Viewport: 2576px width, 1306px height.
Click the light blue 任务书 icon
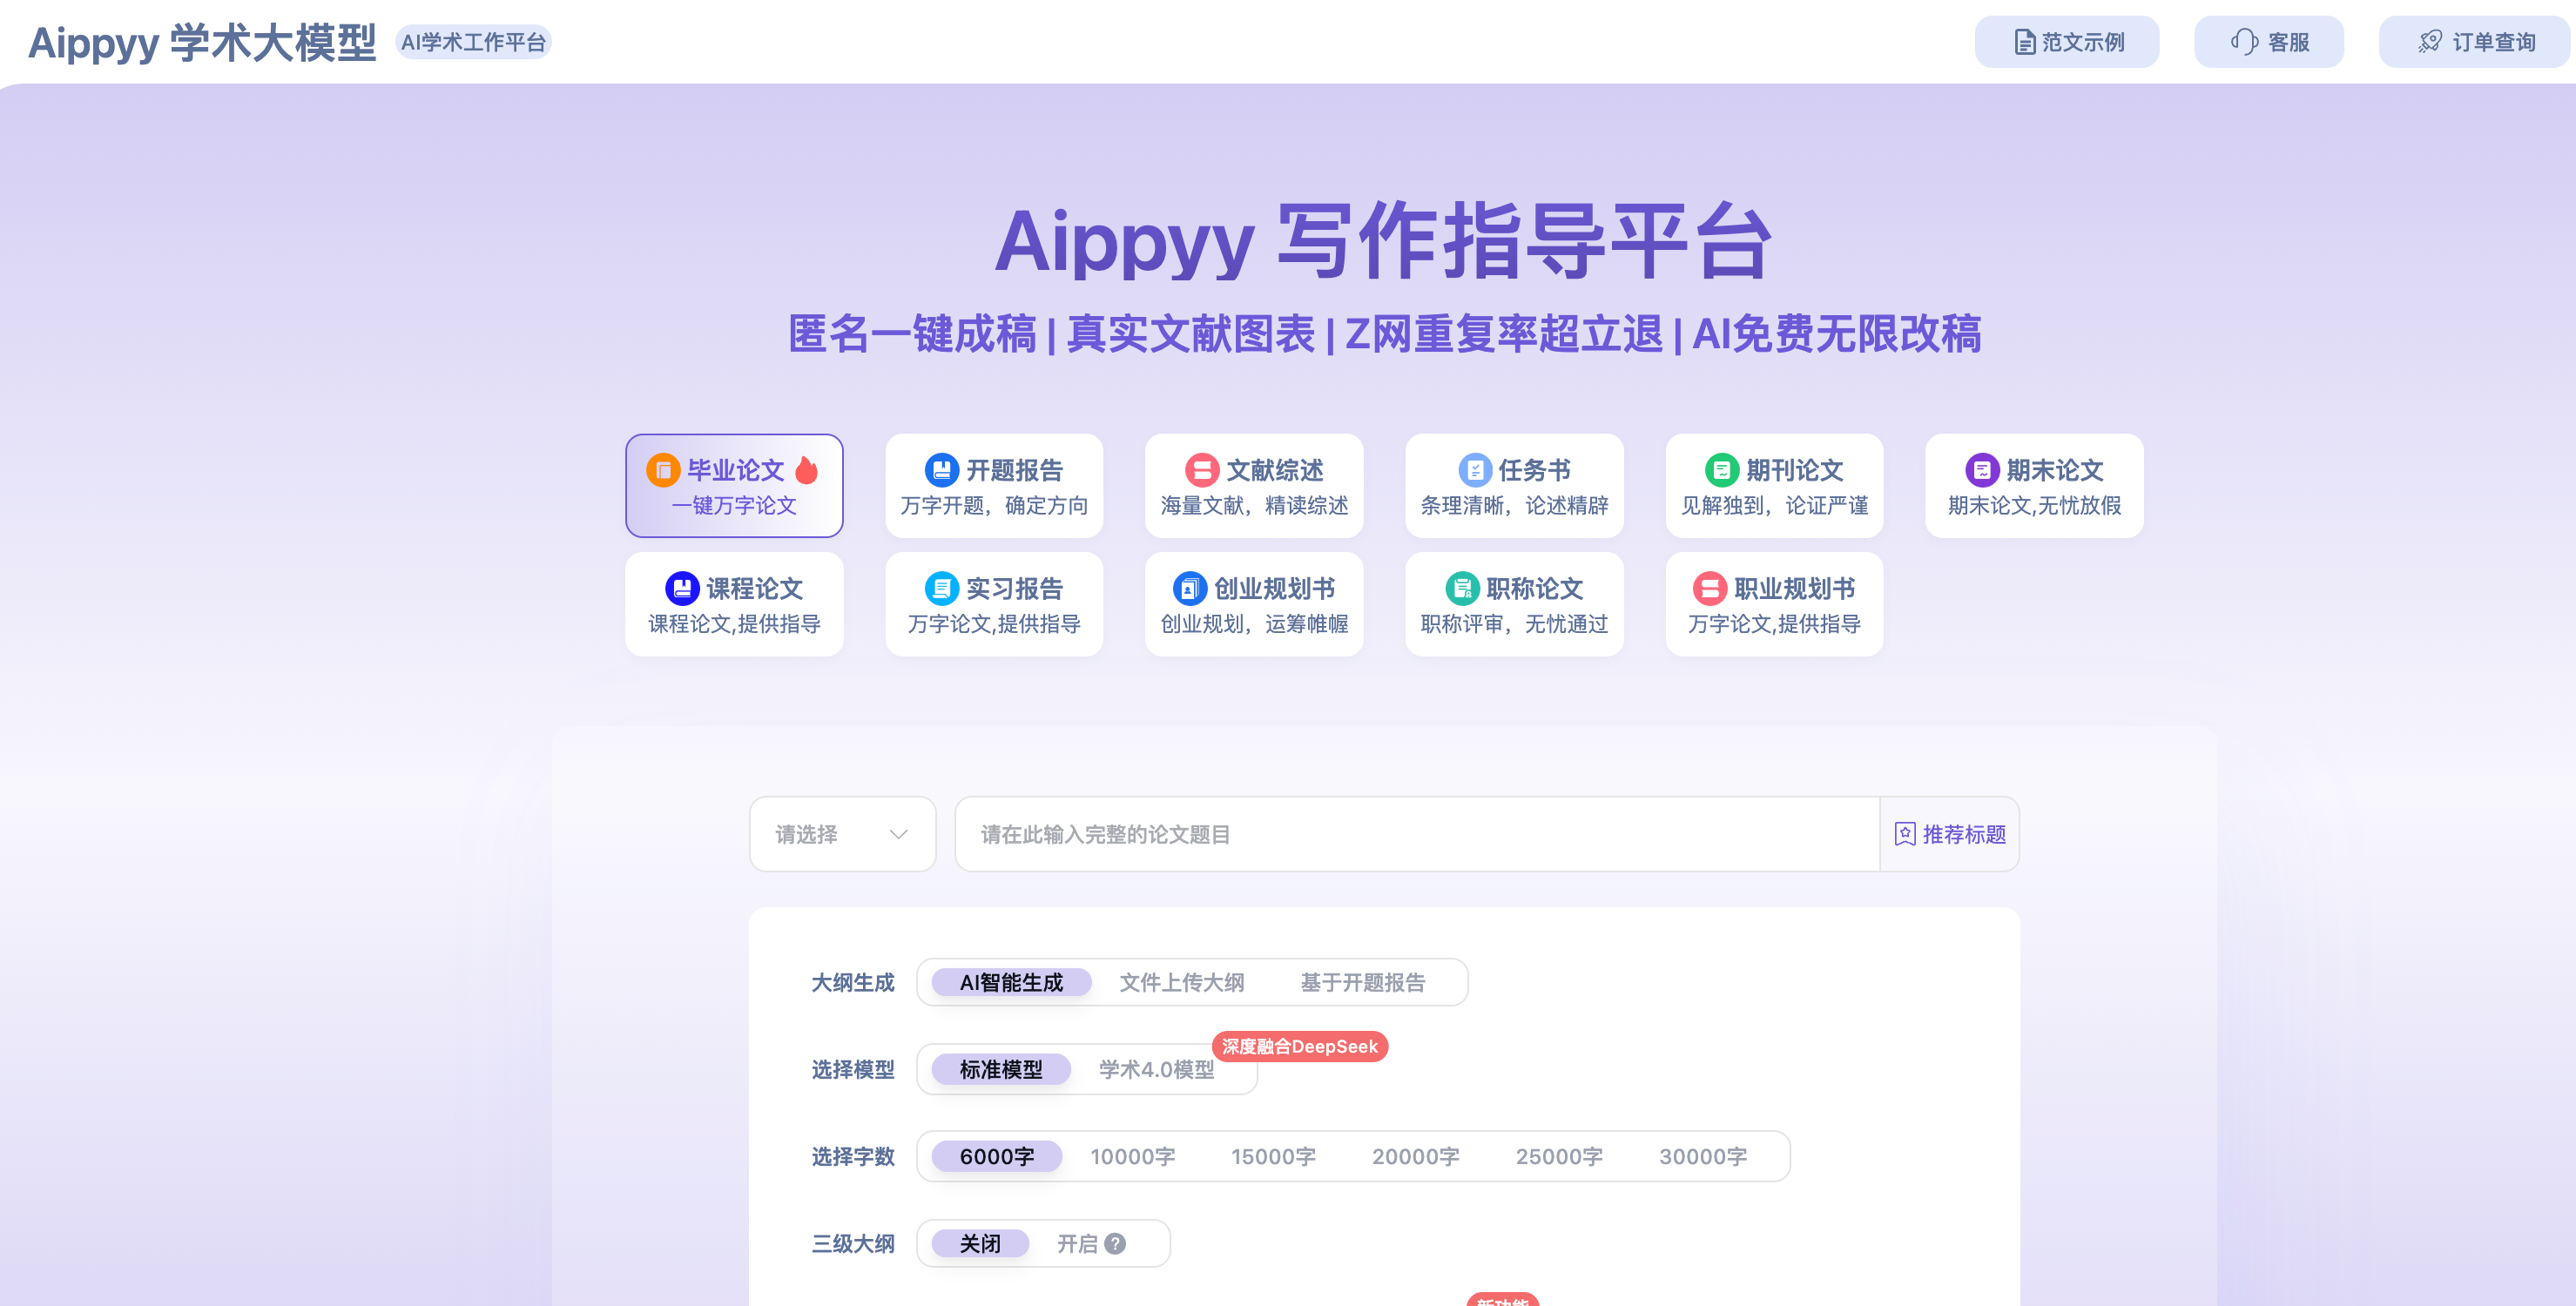pos(1475,470)
